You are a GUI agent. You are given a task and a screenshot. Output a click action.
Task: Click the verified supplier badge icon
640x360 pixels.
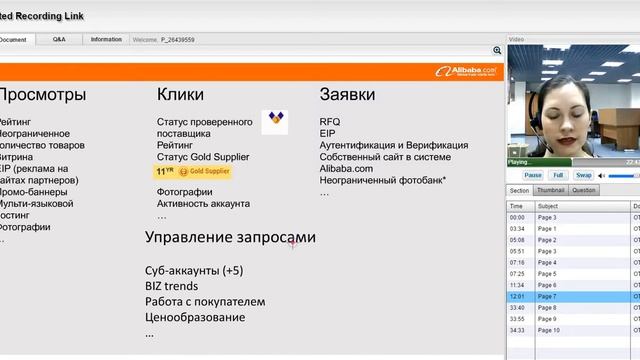pos(275,122)
